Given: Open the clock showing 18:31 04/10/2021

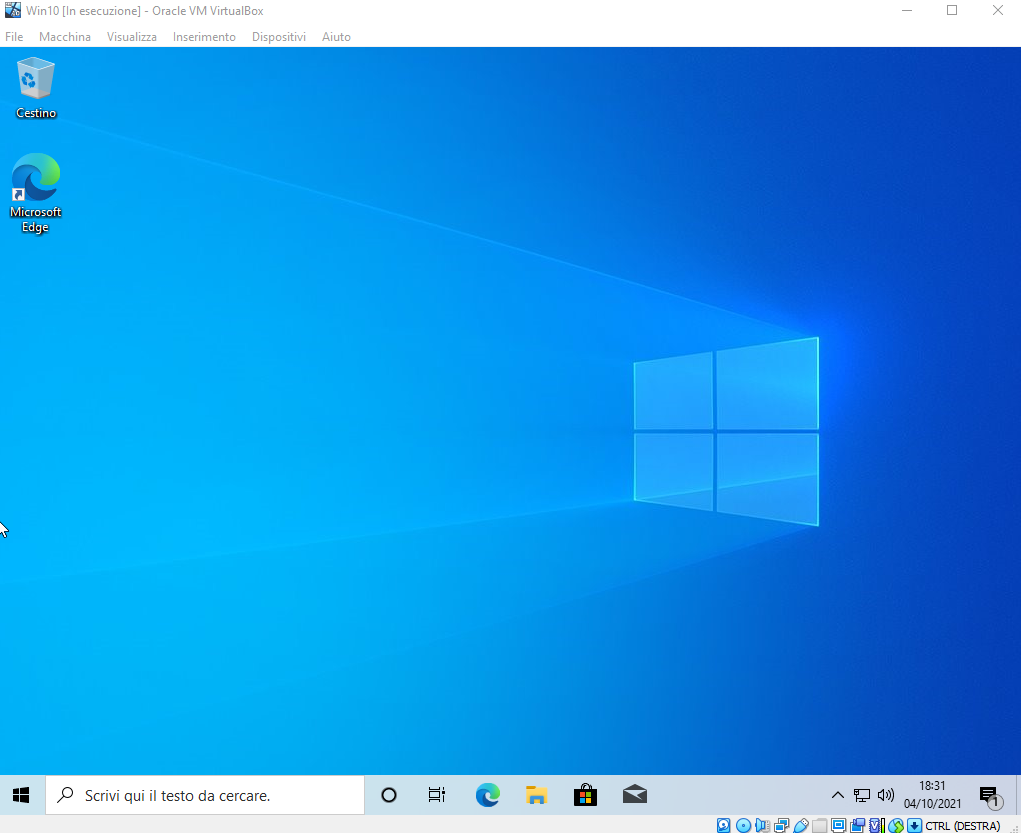Looking at the screenshot, I should point(932,795).
